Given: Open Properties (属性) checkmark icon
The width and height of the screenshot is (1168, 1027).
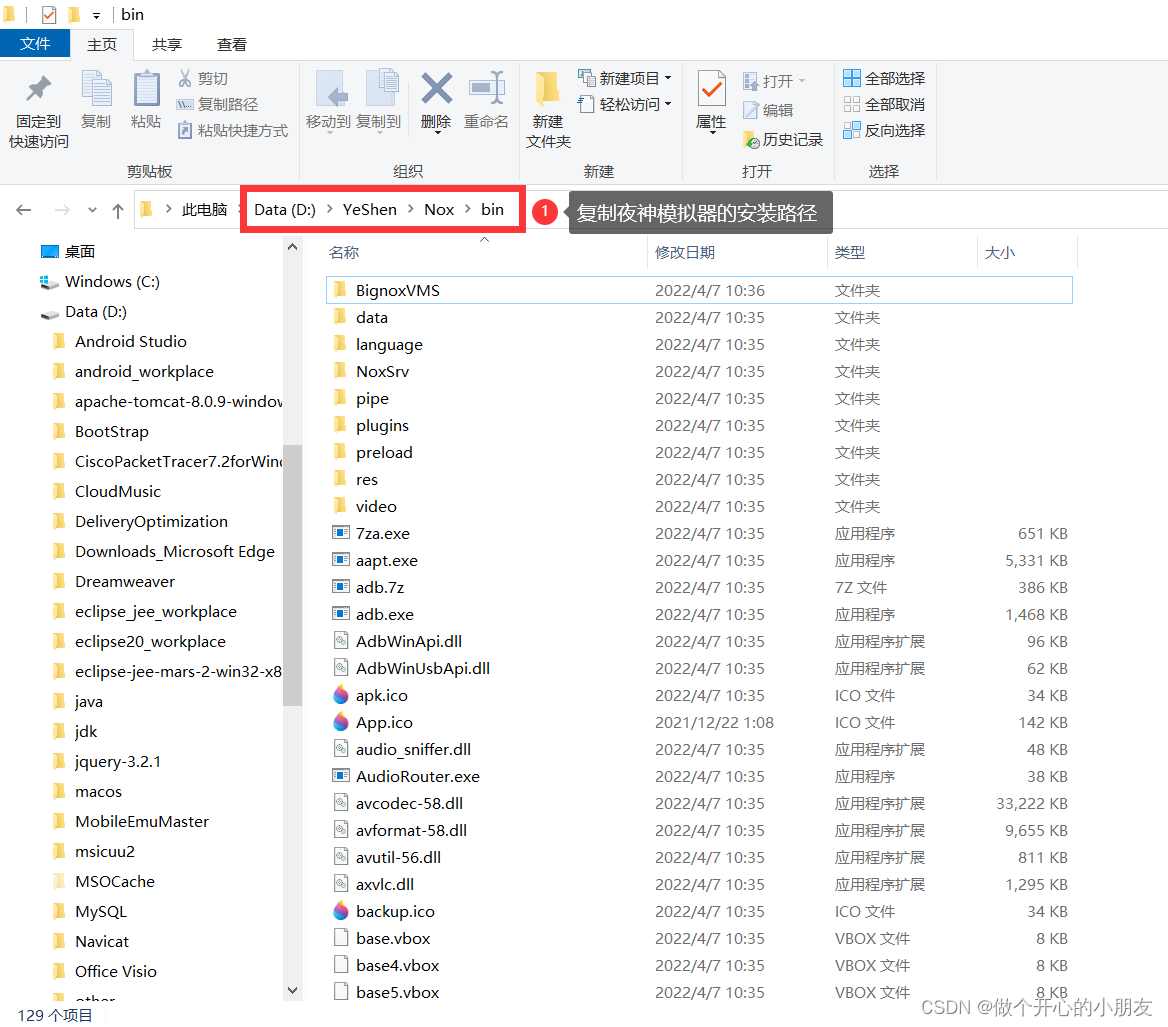Looking at the screenshot, I should [x=711, y=89].
